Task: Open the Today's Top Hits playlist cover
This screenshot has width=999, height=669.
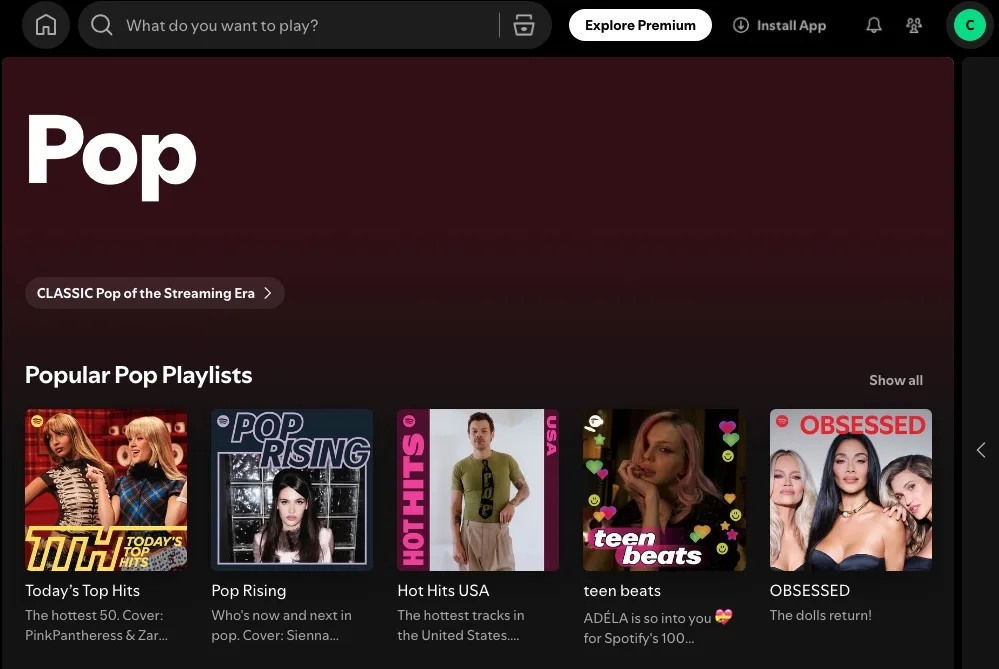Action: tap(106, 490)
